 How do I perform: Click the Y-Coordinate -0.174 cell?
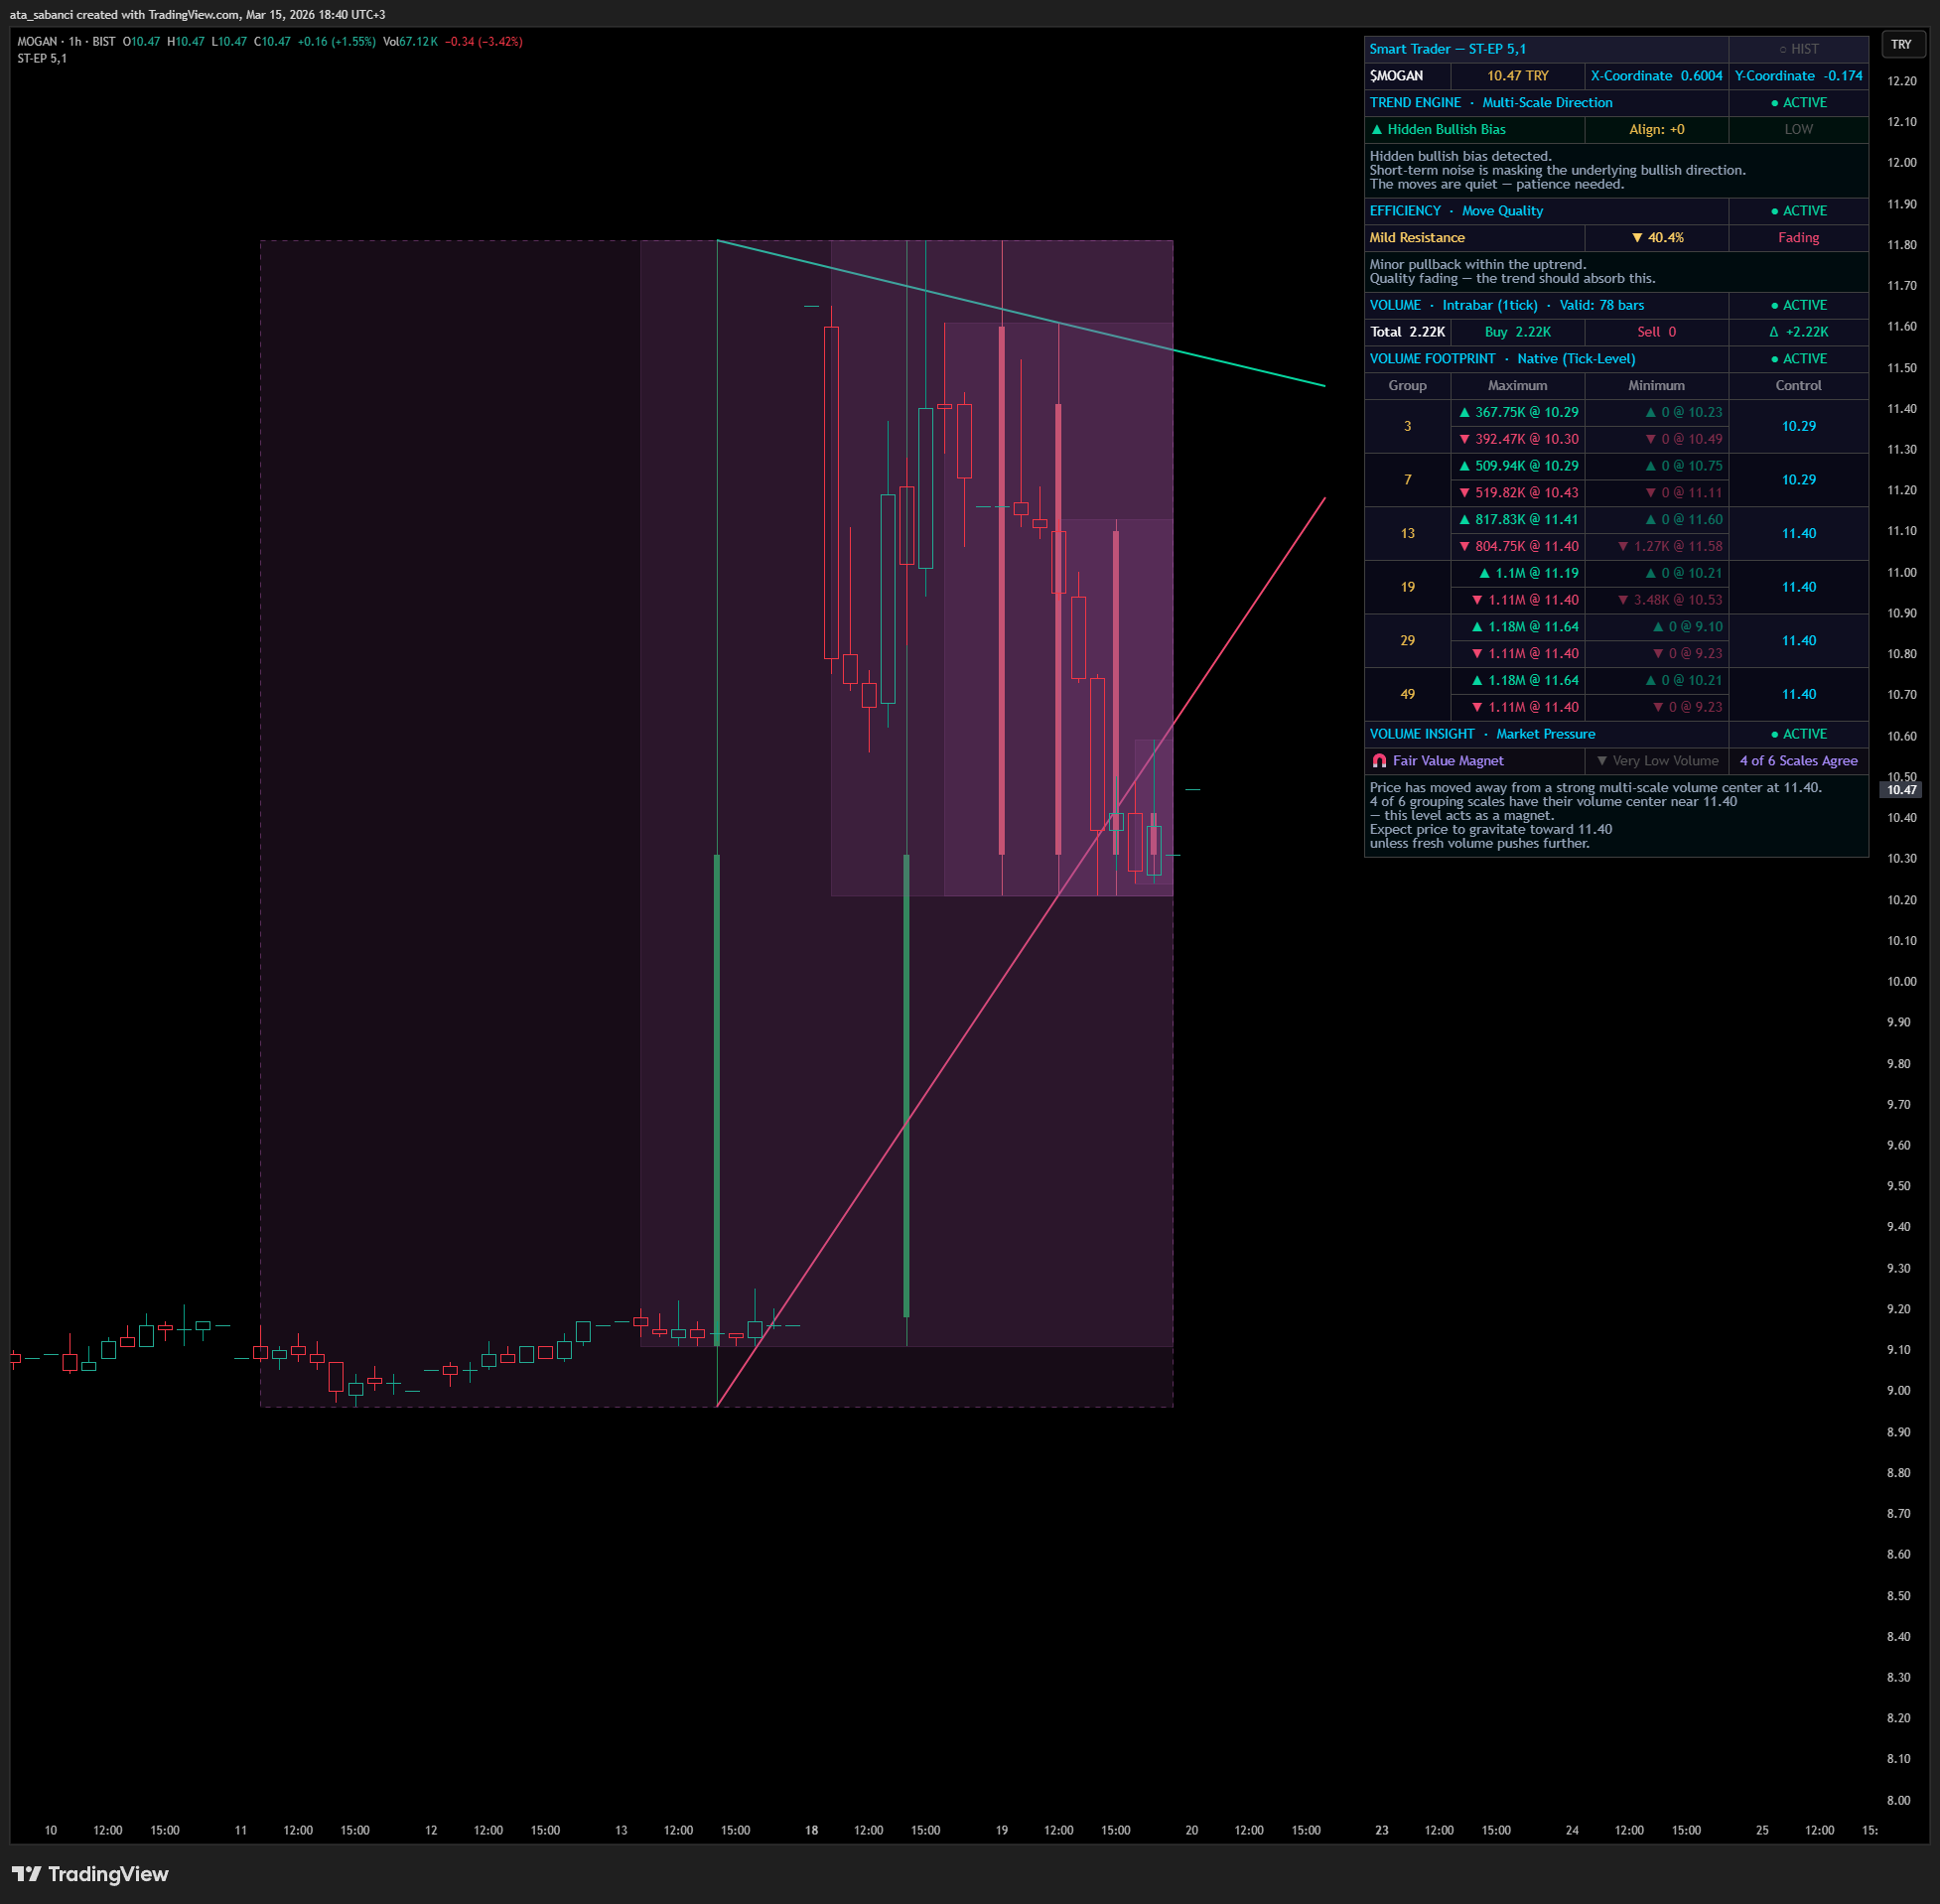(1798, 76)
